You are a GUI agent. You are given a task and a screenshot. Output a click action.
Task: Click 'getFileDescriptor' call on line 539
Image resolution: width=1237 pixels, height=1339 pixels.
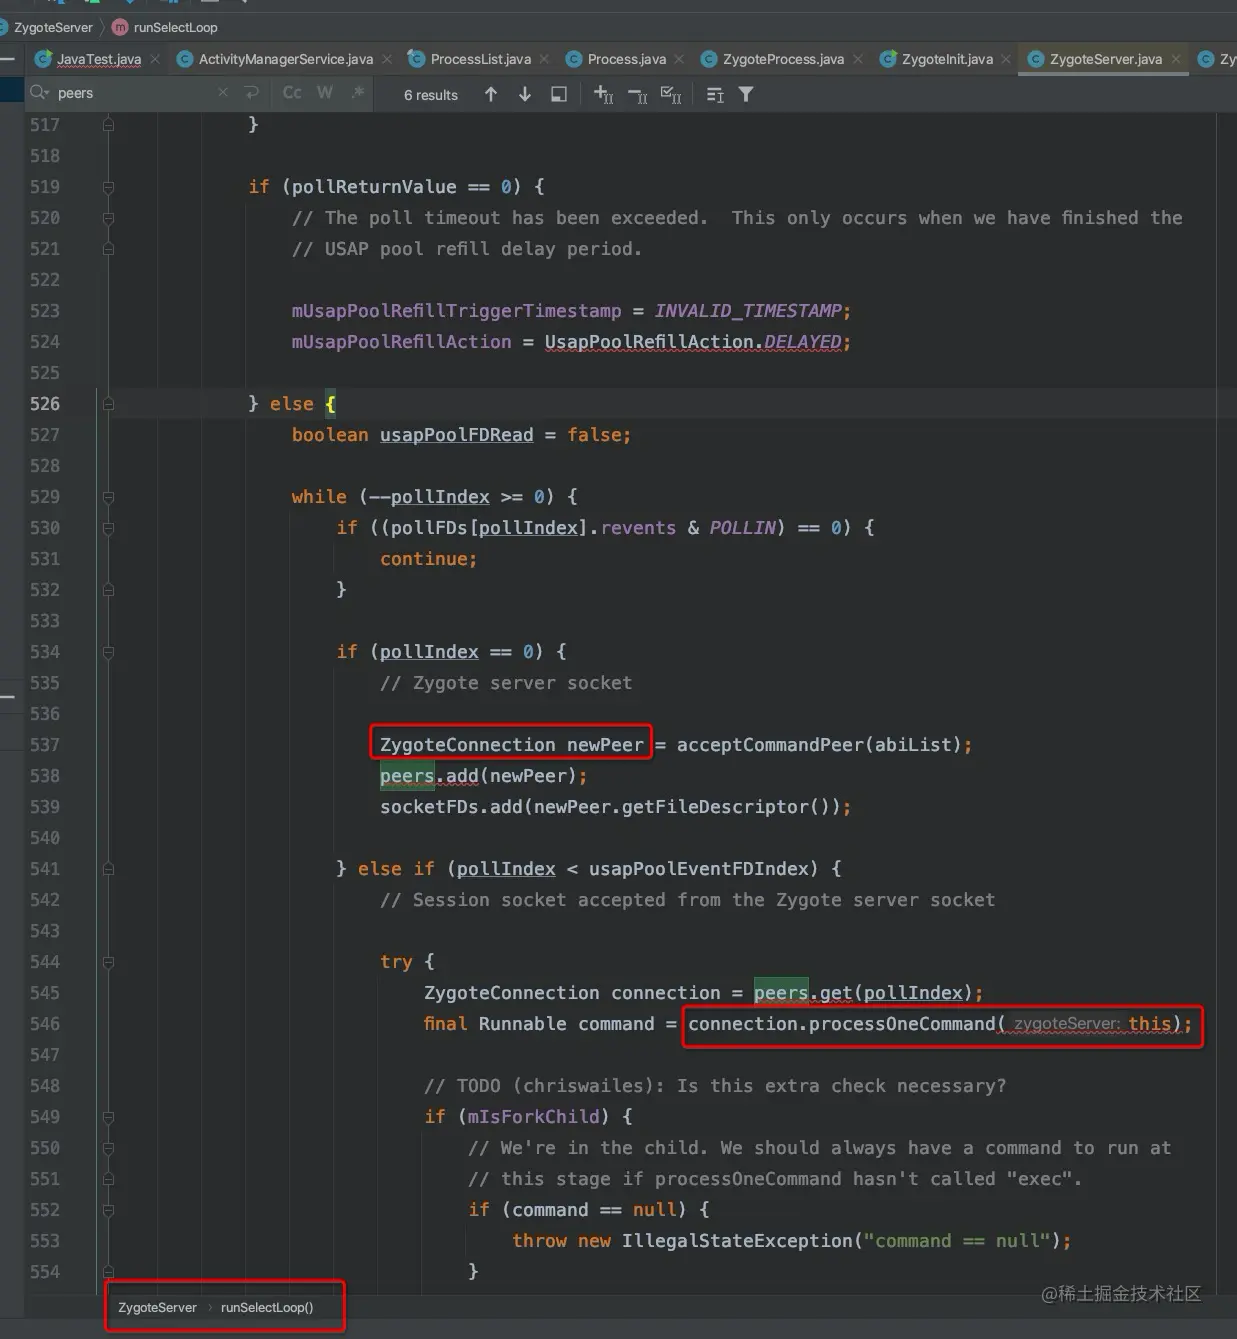coord(715,807)
